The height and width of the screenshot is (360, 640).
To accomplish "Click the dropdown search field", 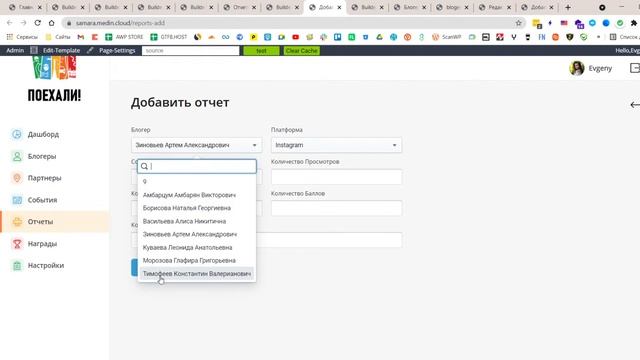I will point(197,166).
